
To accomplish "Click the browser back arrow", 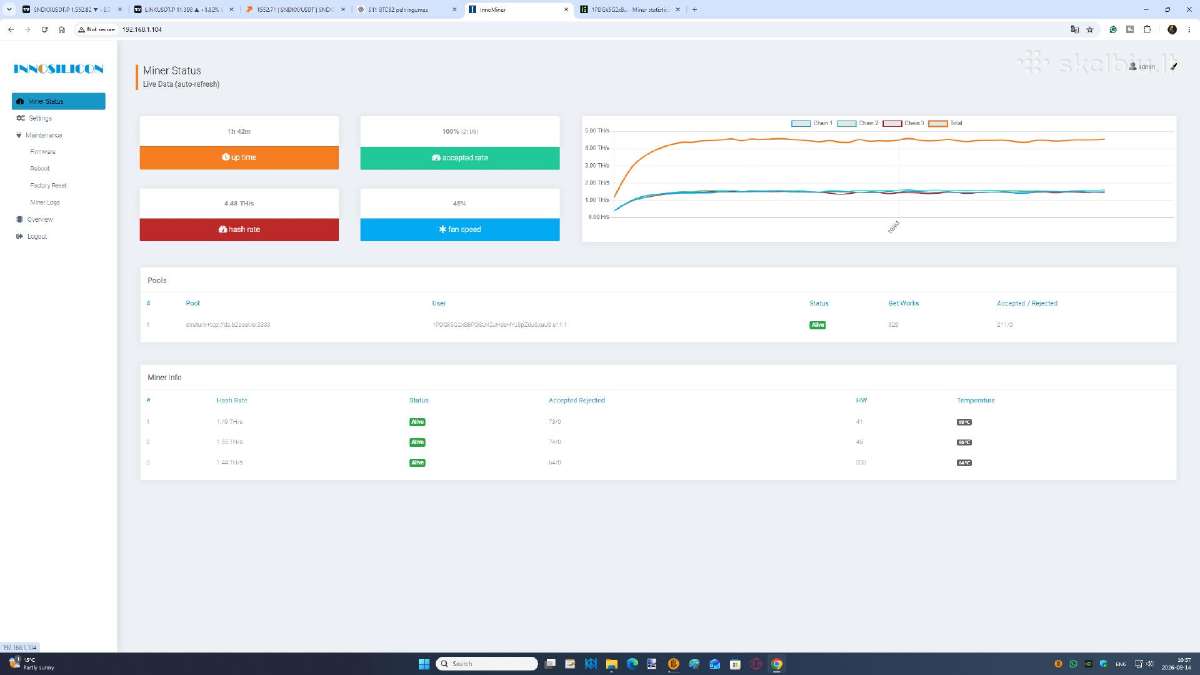I will [x=11, y=29].
